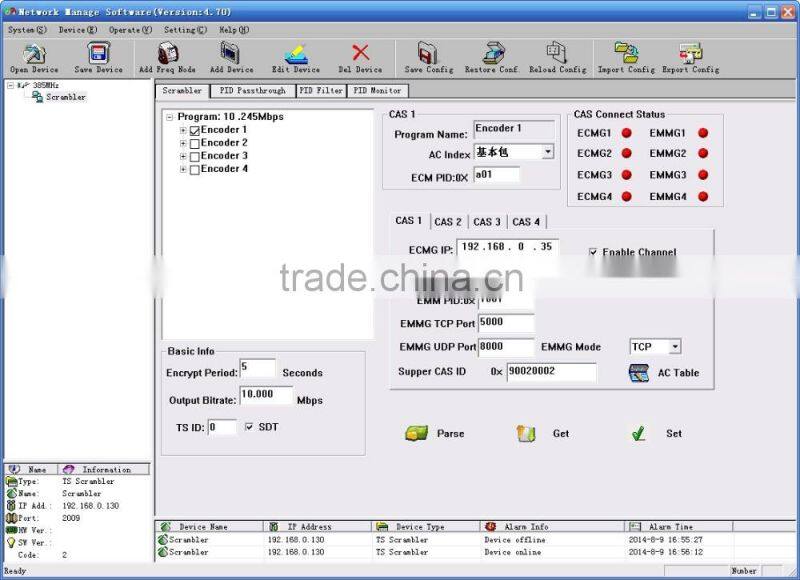The height and width of the screenshot is (580, 800).
Task: Switch to the CAS 2 tab
Action: 448,222
